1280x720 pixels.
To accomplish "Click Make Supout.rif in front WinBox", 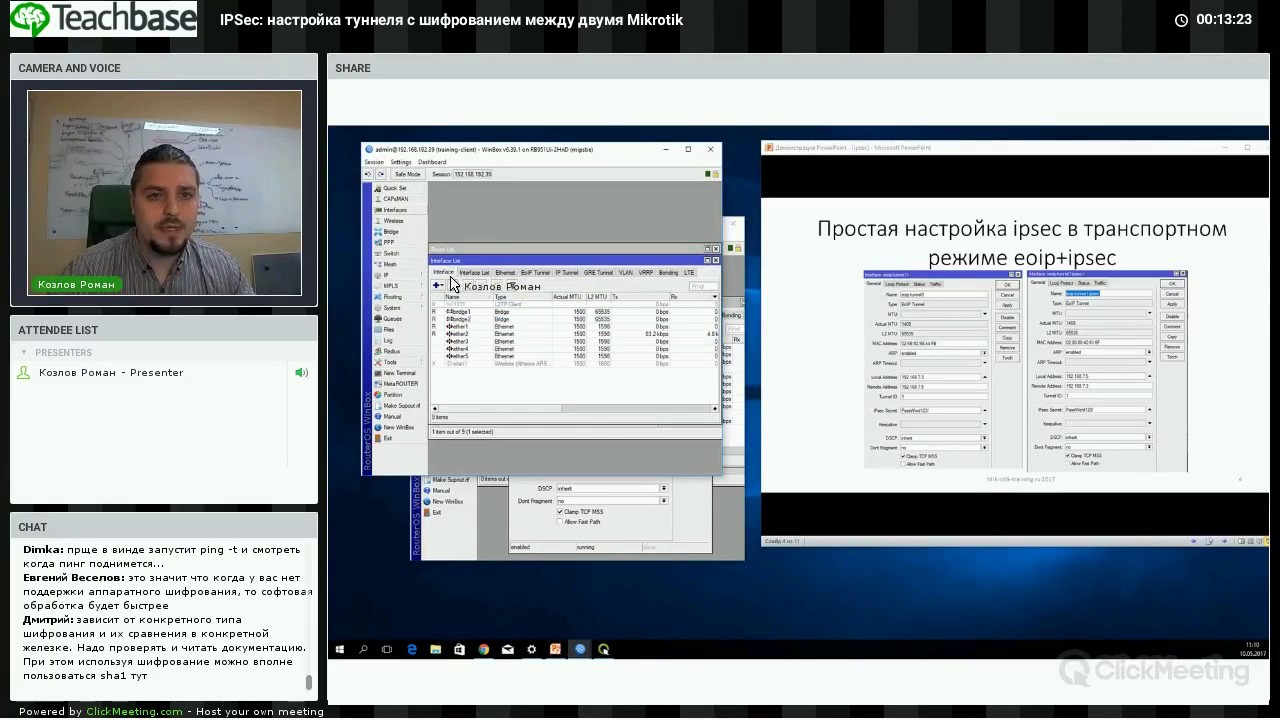I will click(x=398, y=406).
